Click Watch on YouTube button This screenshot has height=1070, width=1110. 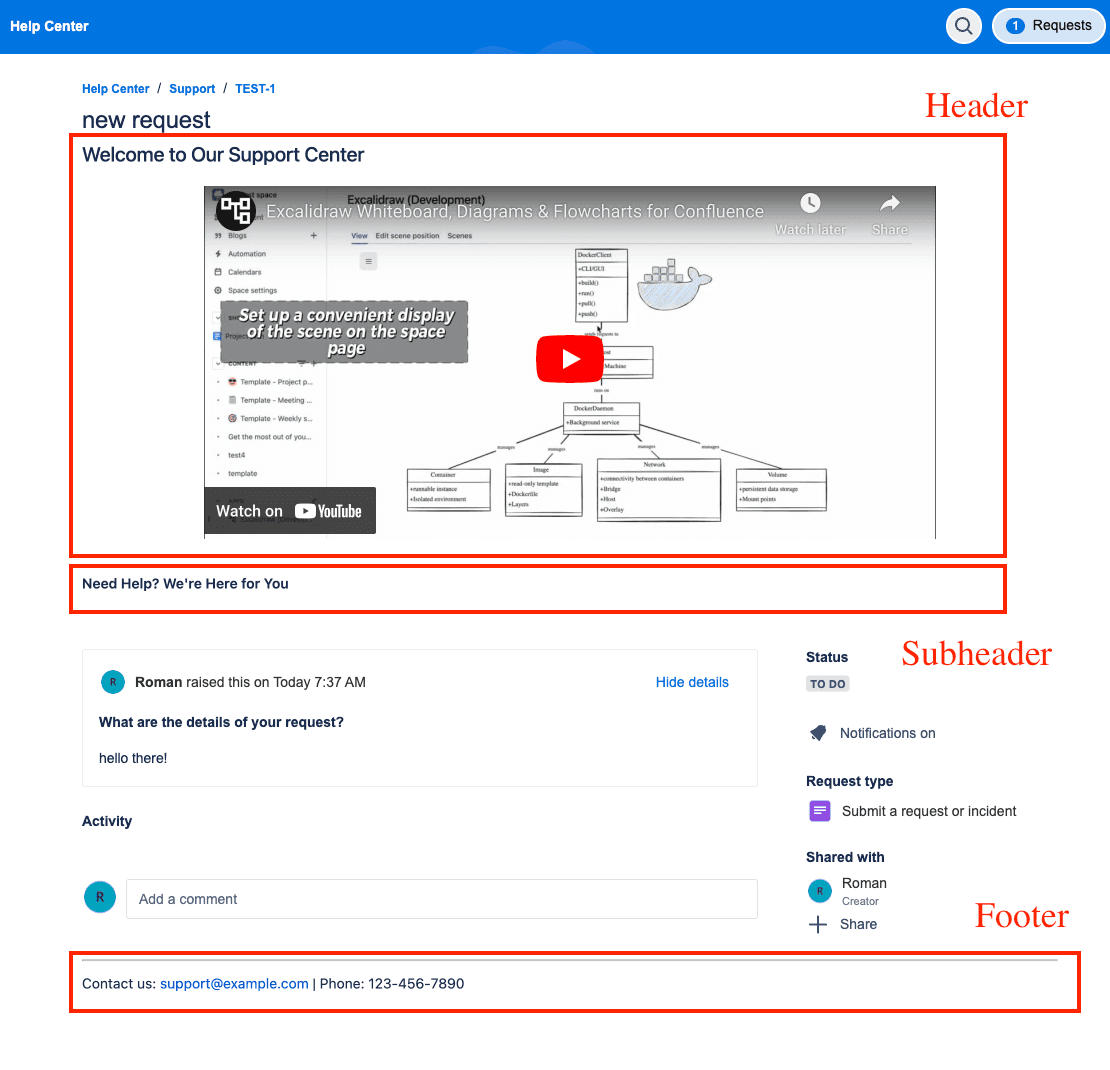[x=290, y=511]
